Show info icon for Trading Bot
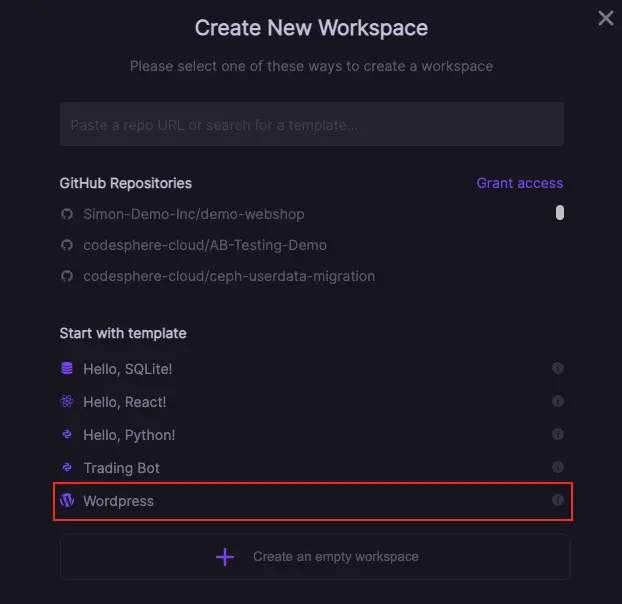 [558, 467]
